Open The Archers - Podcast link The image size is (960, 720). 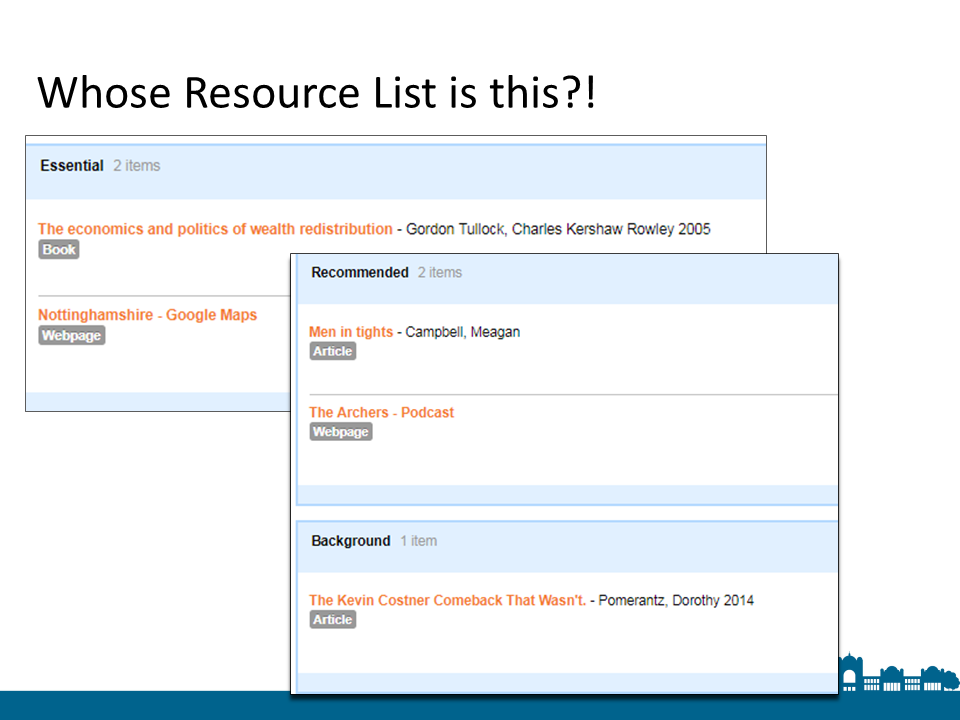pyautogui.click(x=381, y=412)
